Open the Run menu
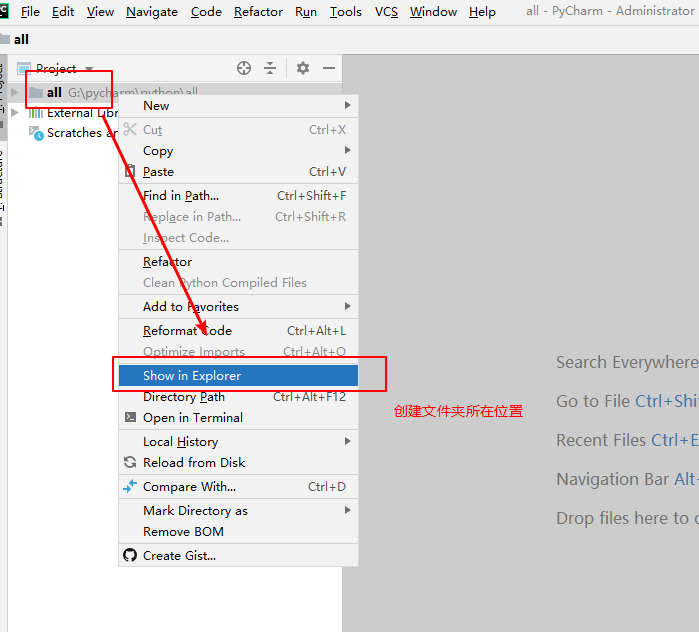The image size is (699, 632). click(306, 12)
